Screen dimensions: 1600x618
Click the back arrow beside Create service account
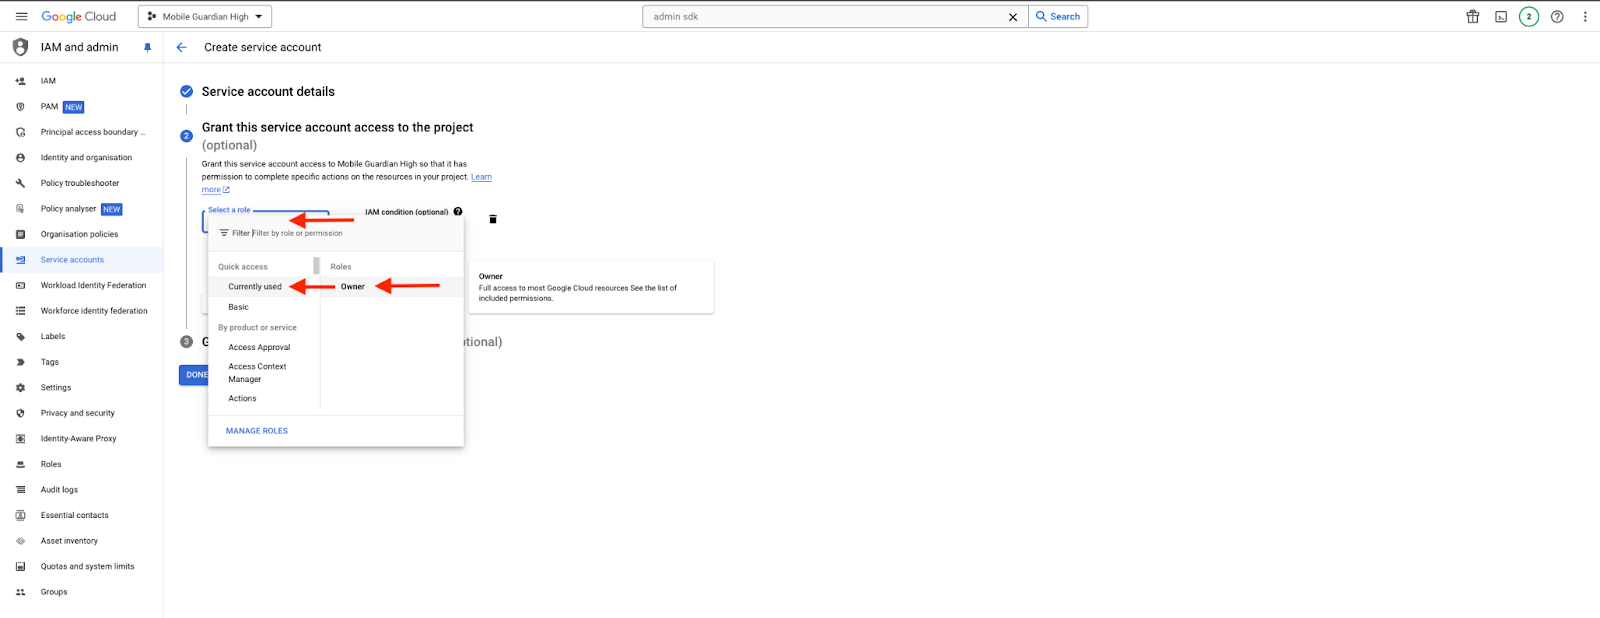point(181,47)
